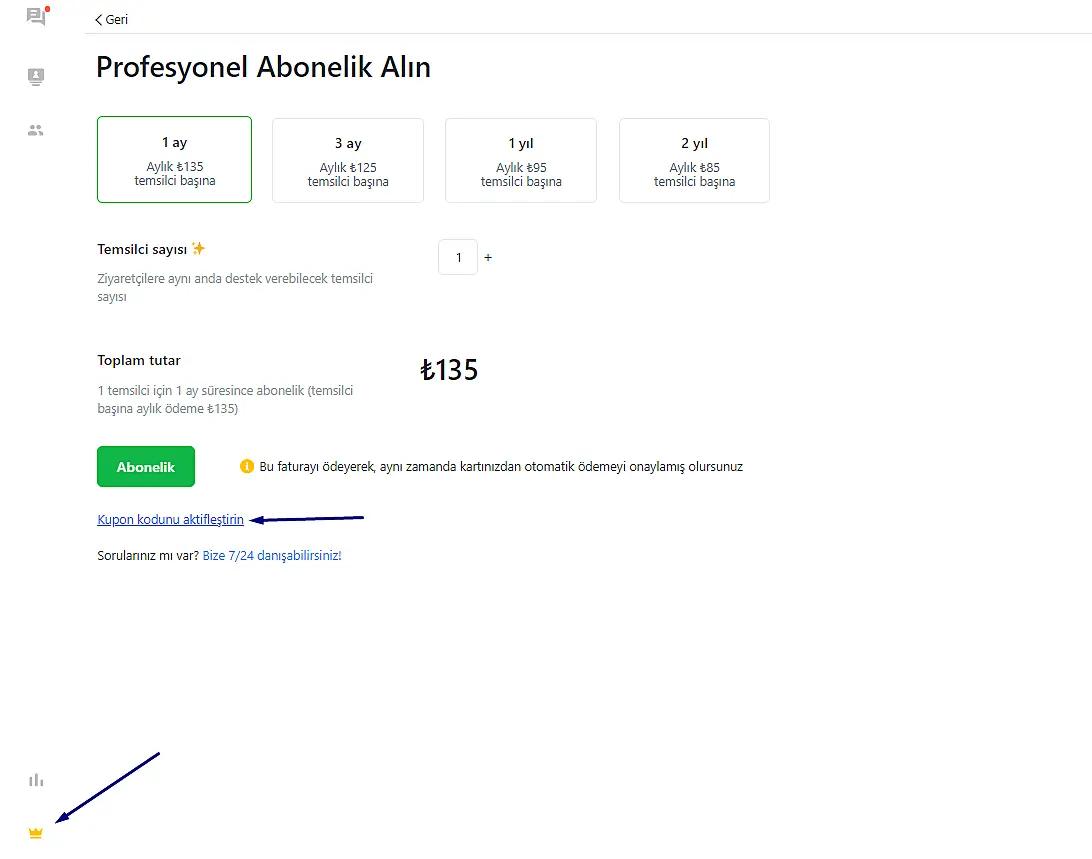Click the yellow info icon beside Abonelik
Viewport: 1092px width, 859px height.
[x=247, y=466]
